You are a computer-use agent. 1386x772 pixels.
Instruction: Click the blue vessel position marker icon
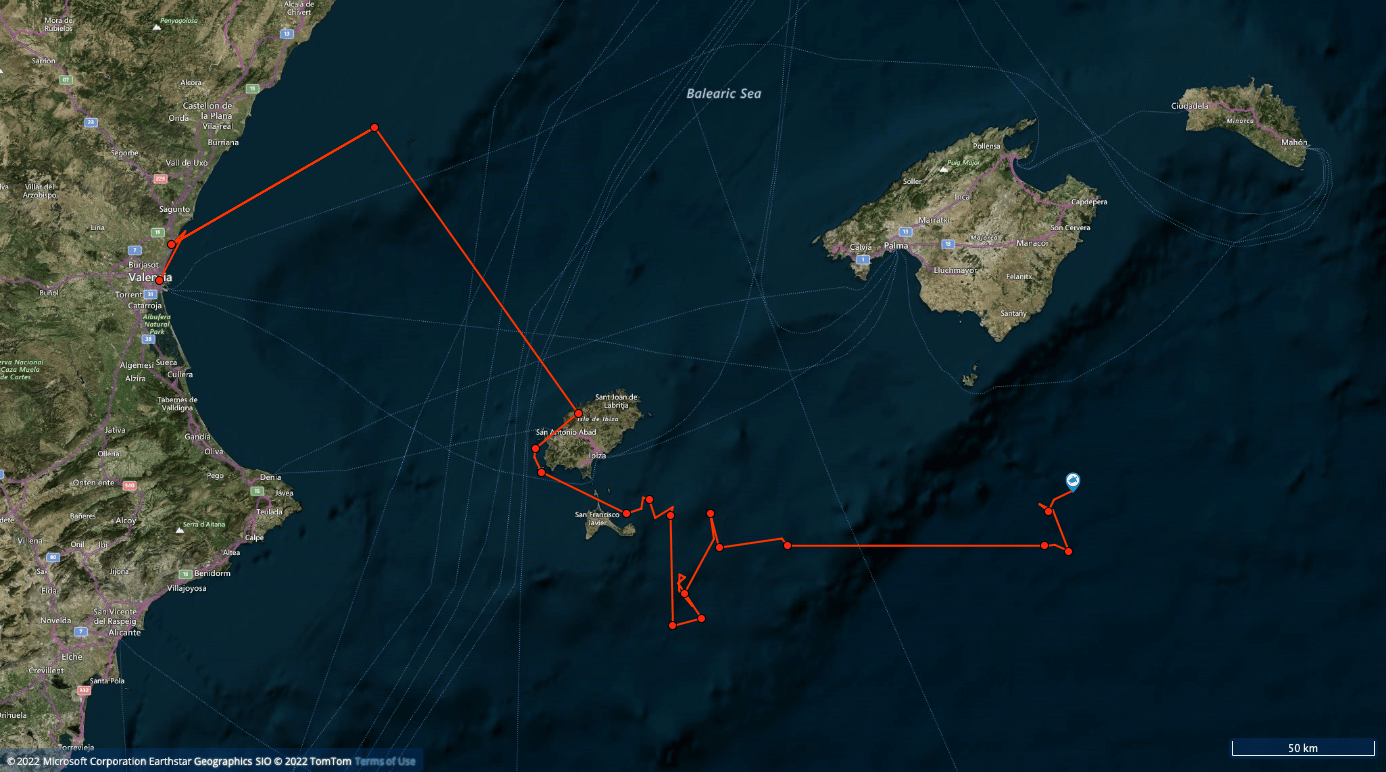tap(1072, 482)
